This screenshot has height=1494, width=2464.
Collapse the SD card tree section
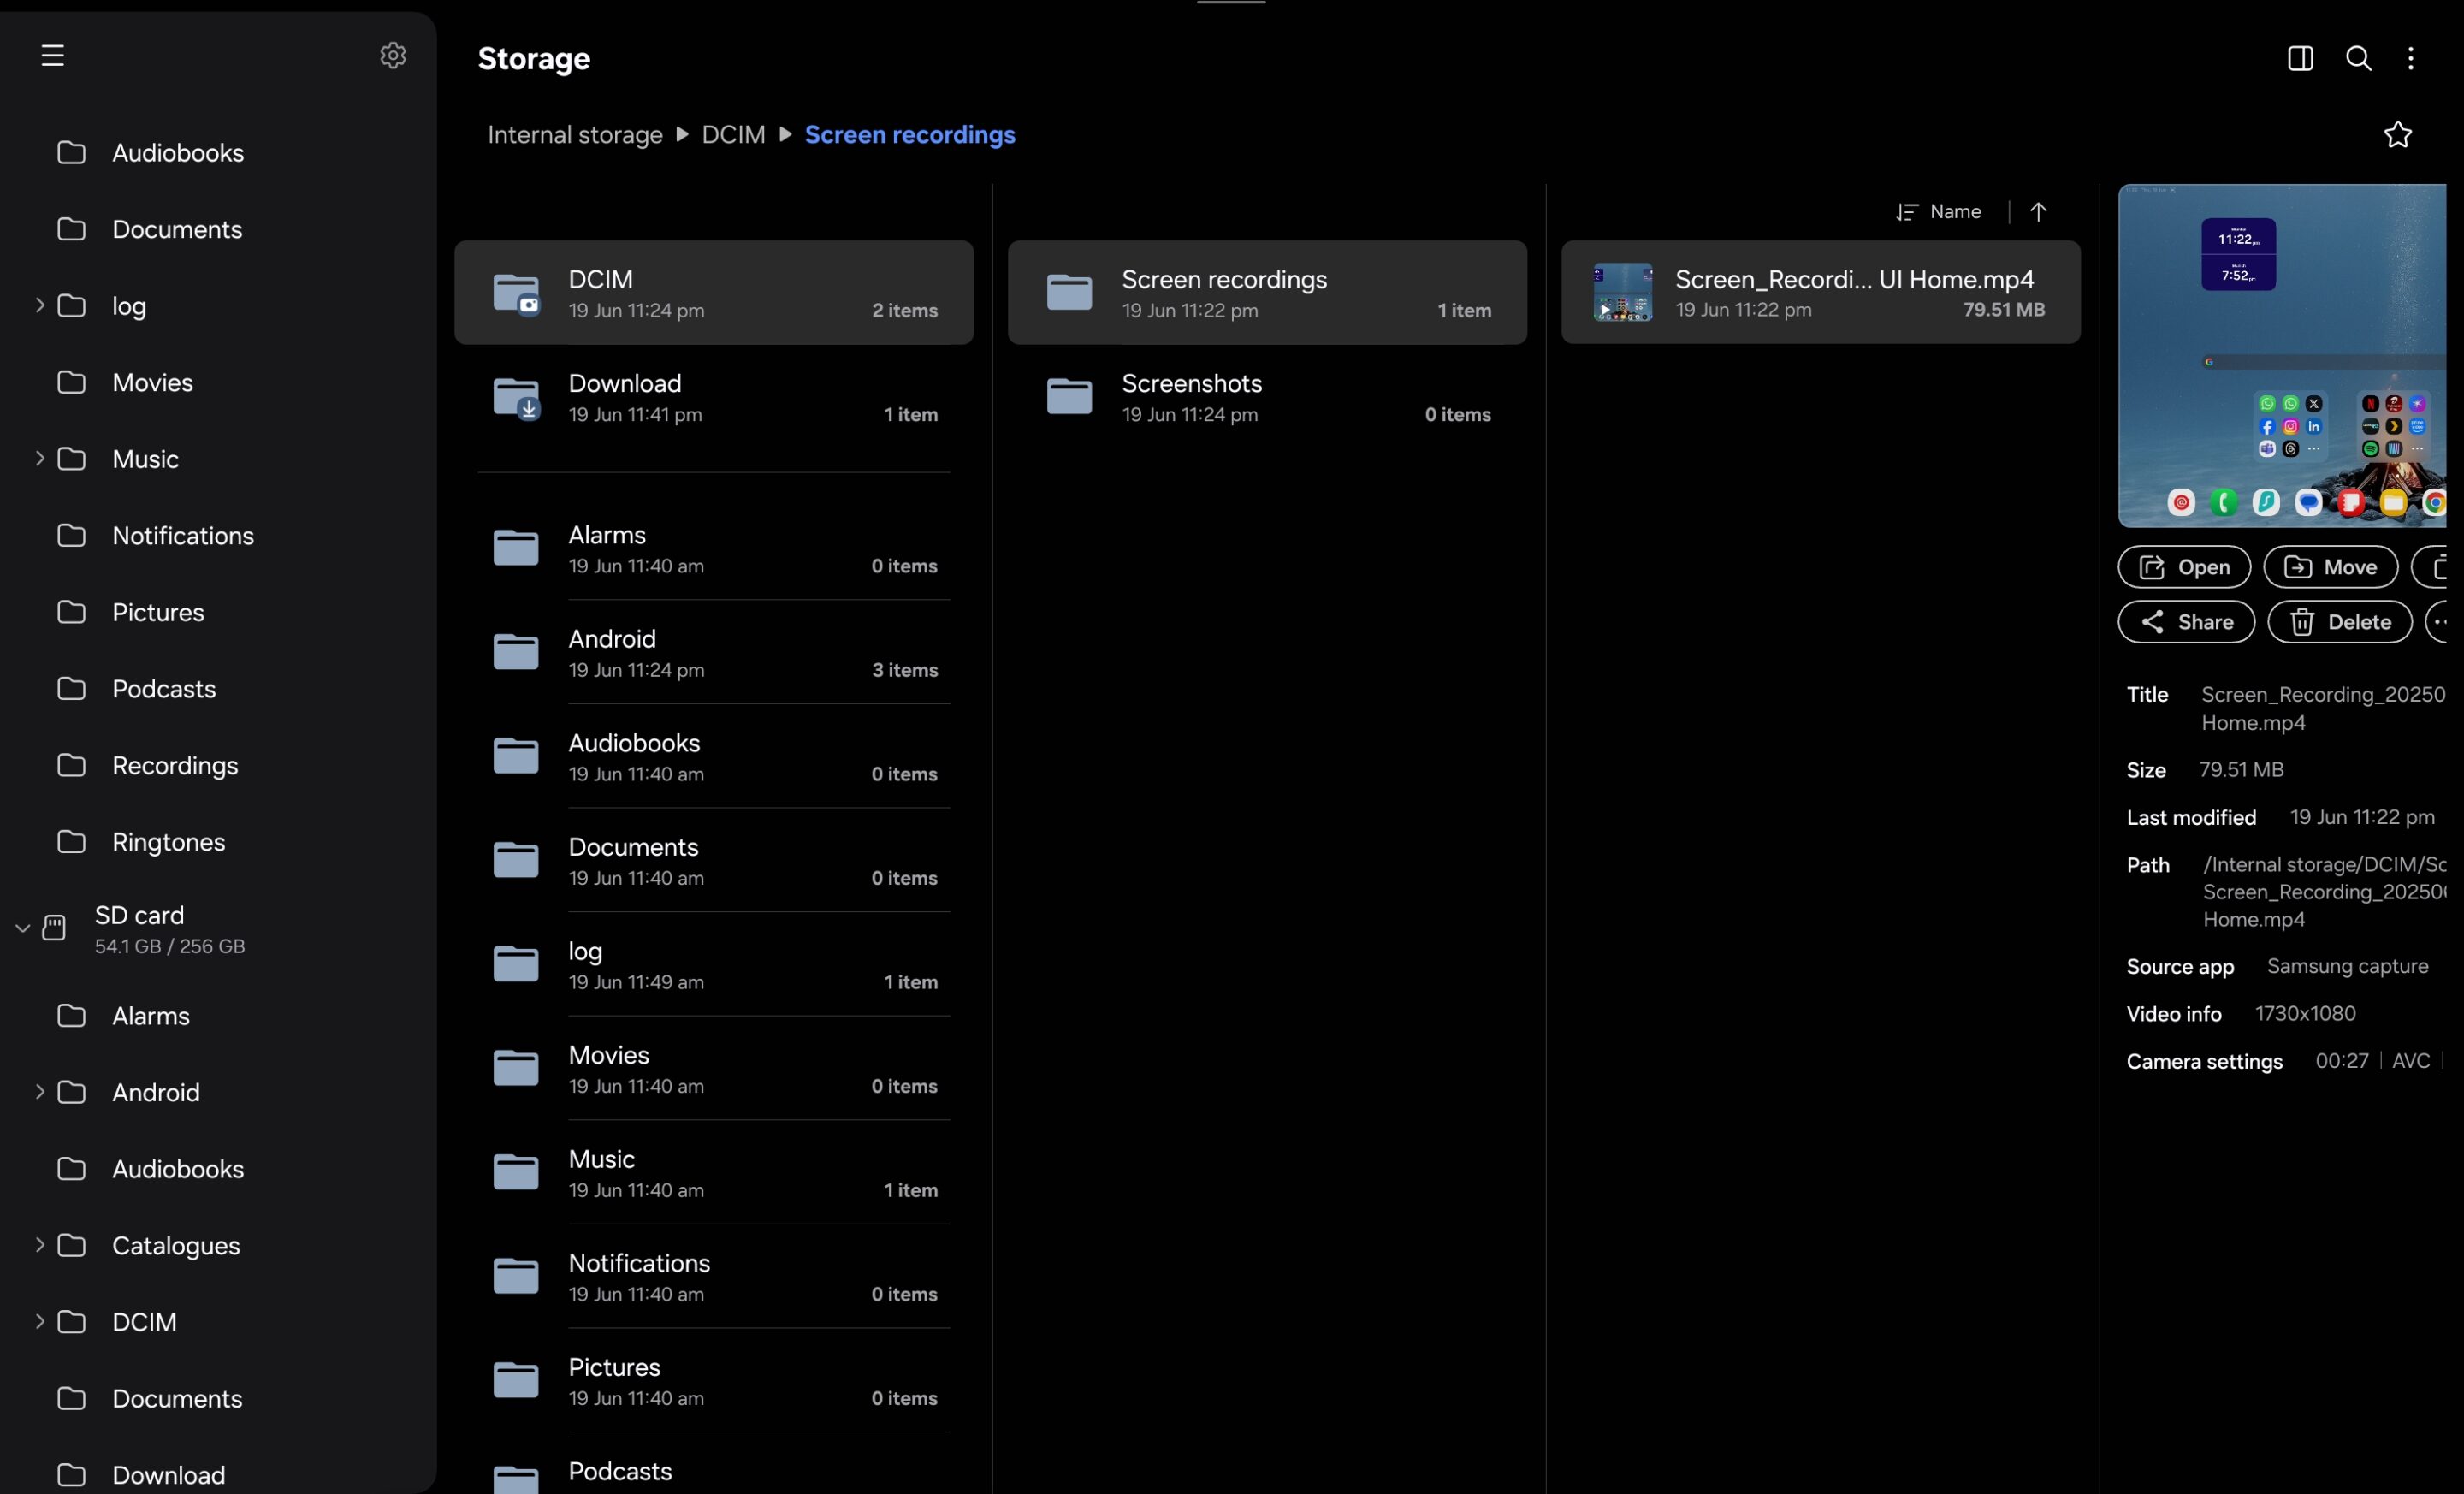coord(22,928)
